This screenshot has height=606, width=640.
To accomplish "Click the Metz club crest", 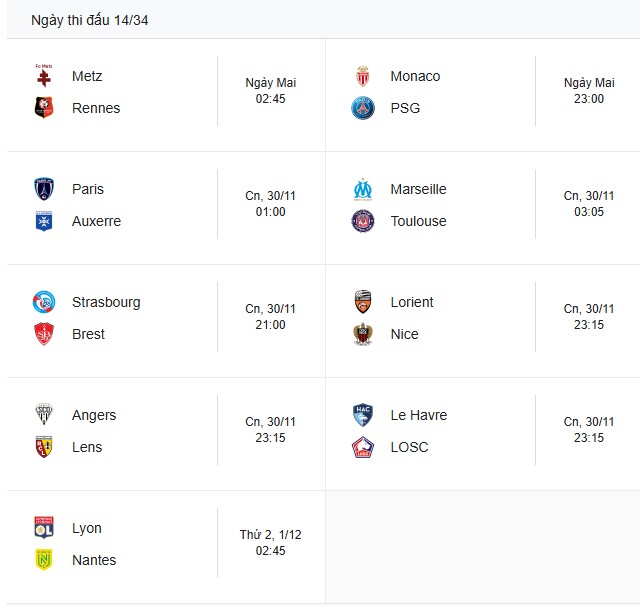I will coord(43,76).
